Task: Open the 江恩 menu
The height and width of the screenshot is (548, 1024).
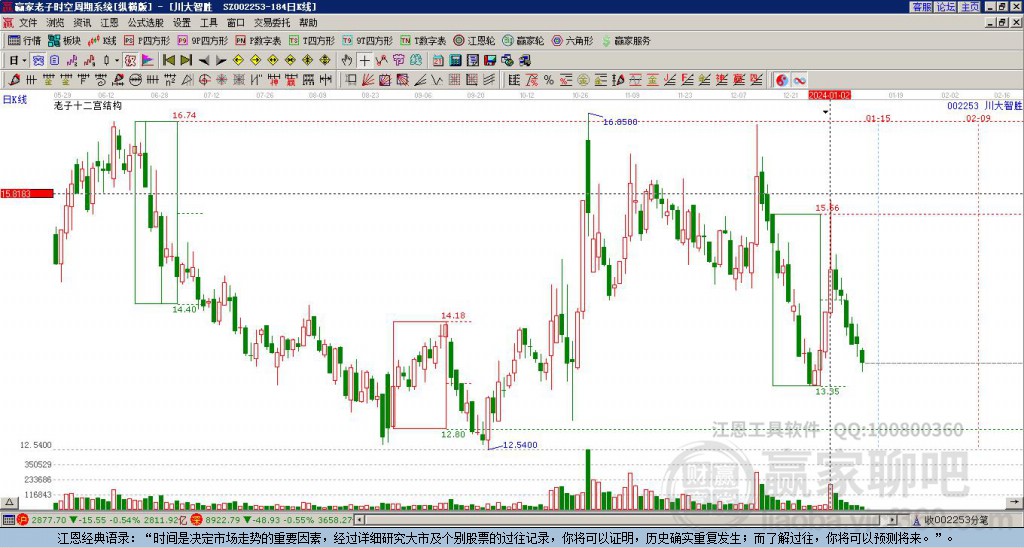Action: (x=110, y=23)
